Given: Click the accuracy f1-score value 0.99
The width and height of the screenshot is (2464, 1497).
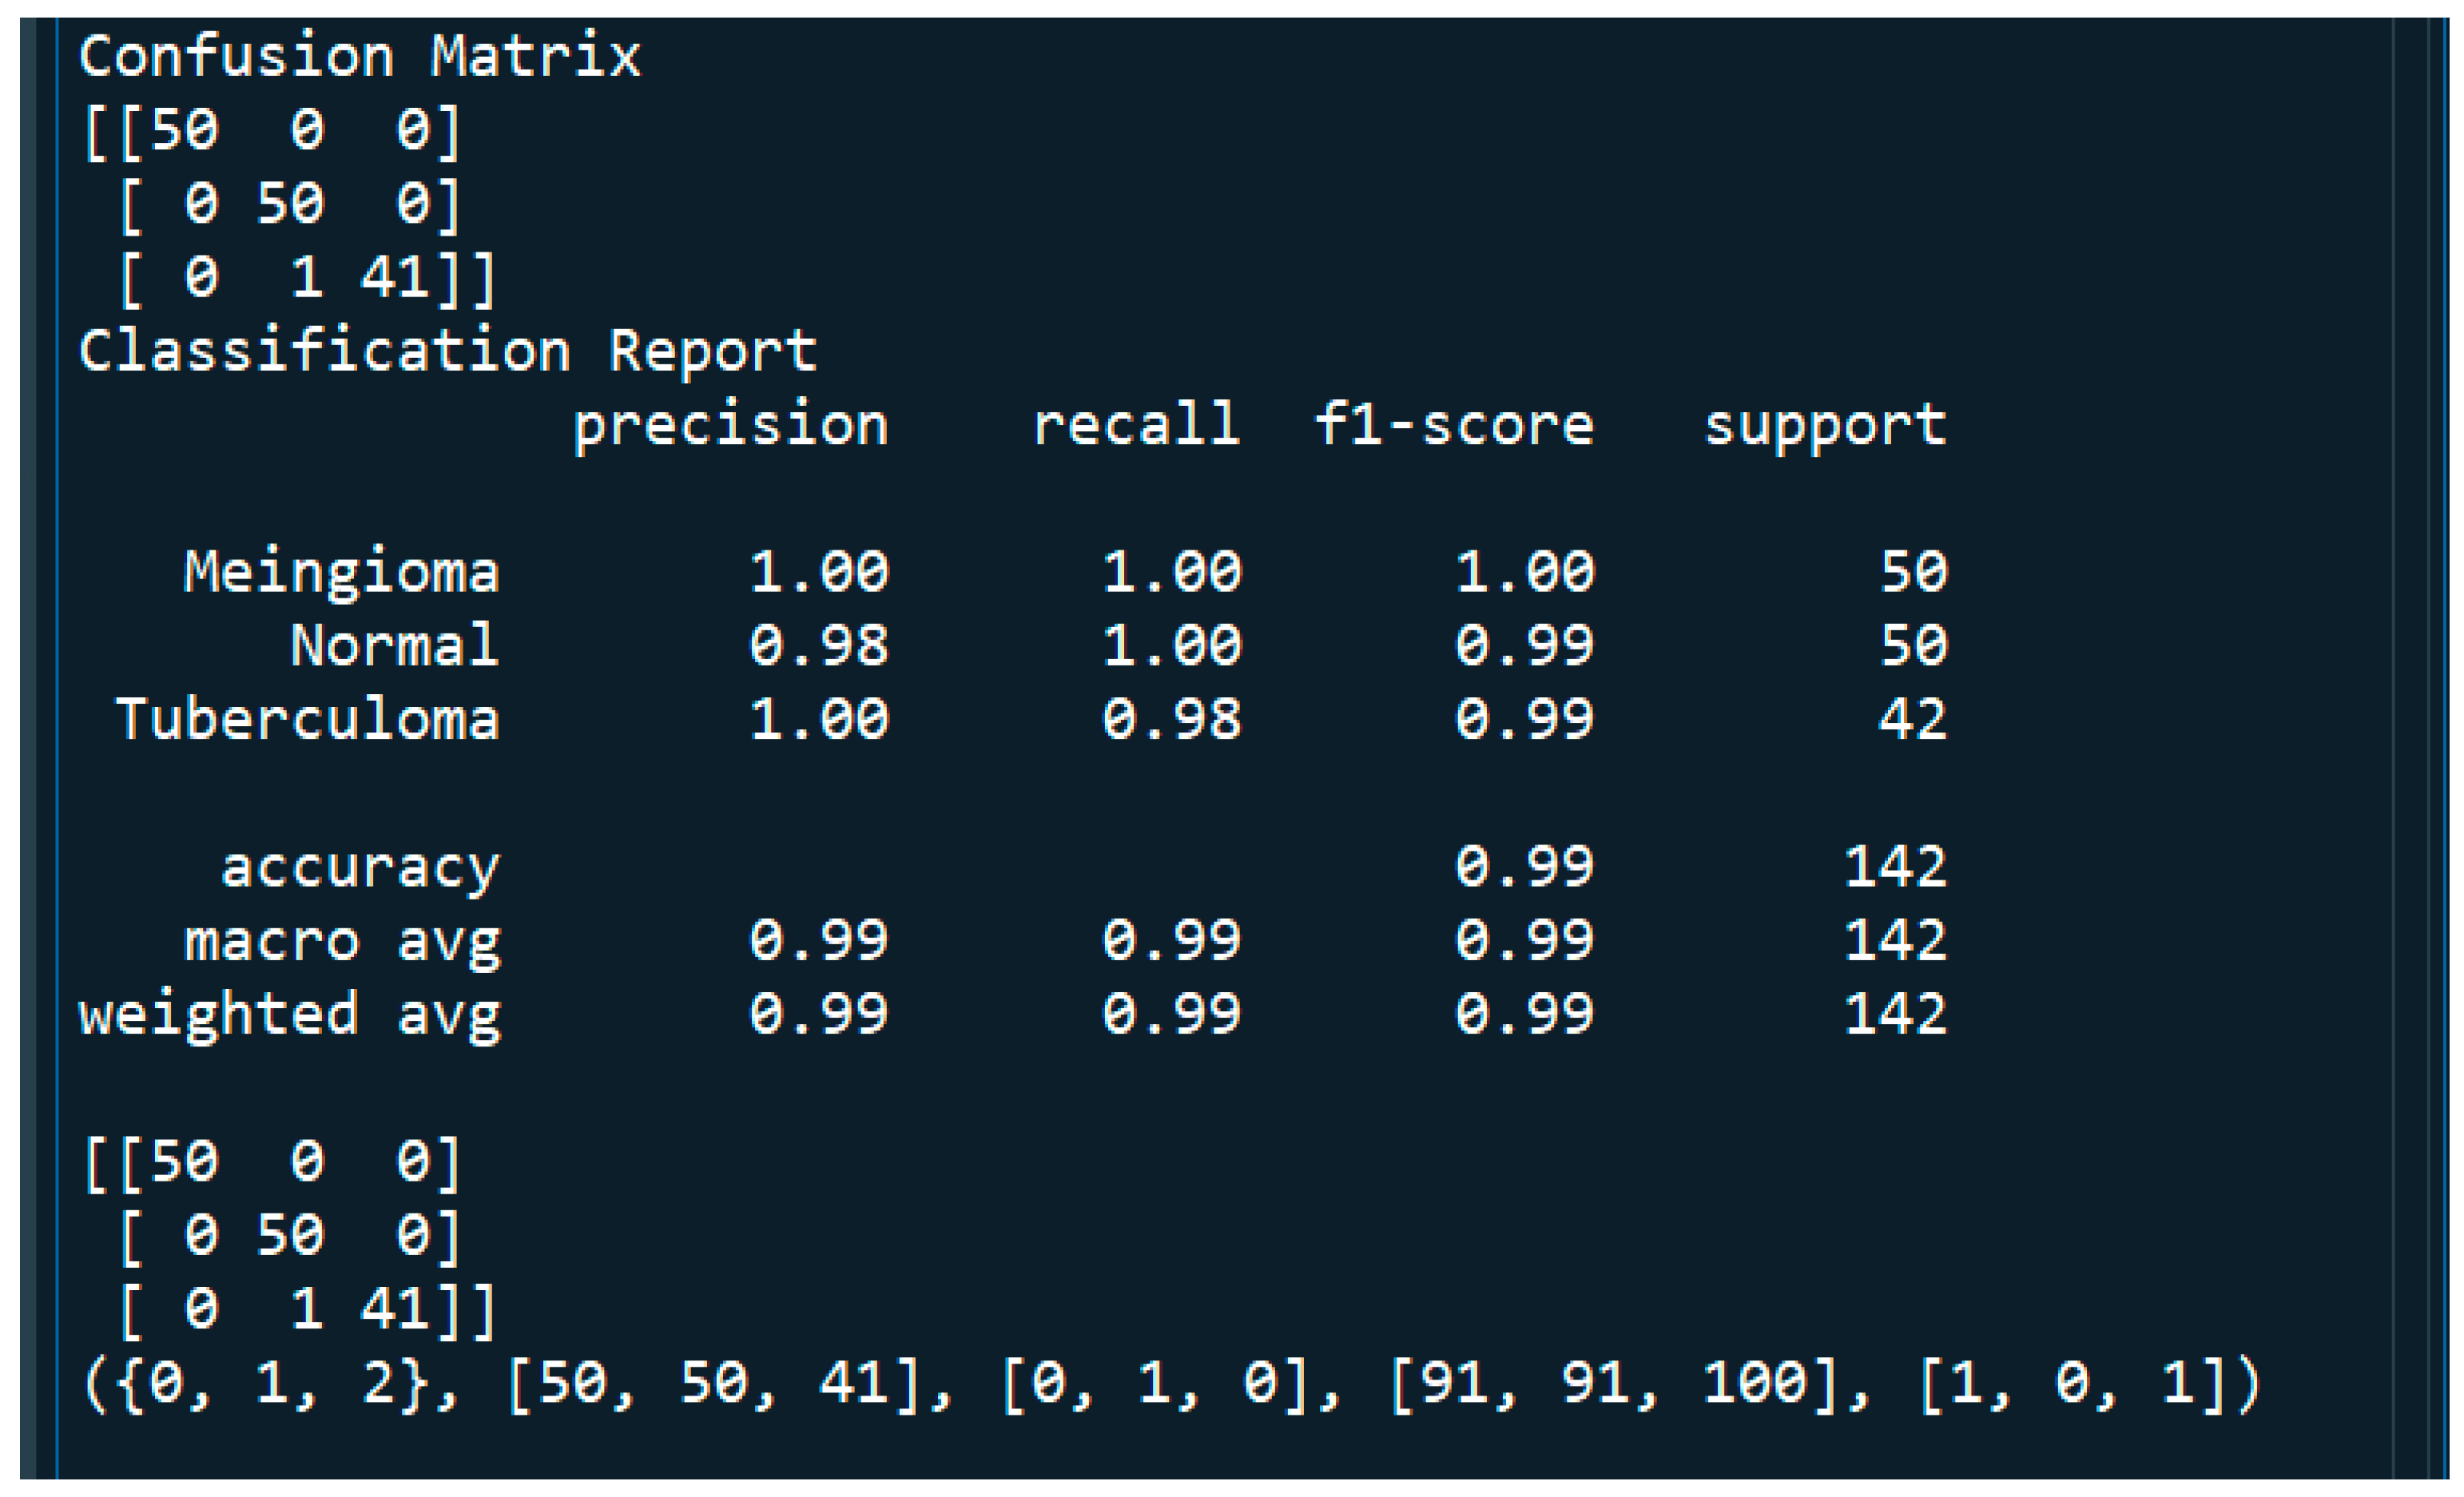Looking at the screenshot, I should [x=1524, y=868].
